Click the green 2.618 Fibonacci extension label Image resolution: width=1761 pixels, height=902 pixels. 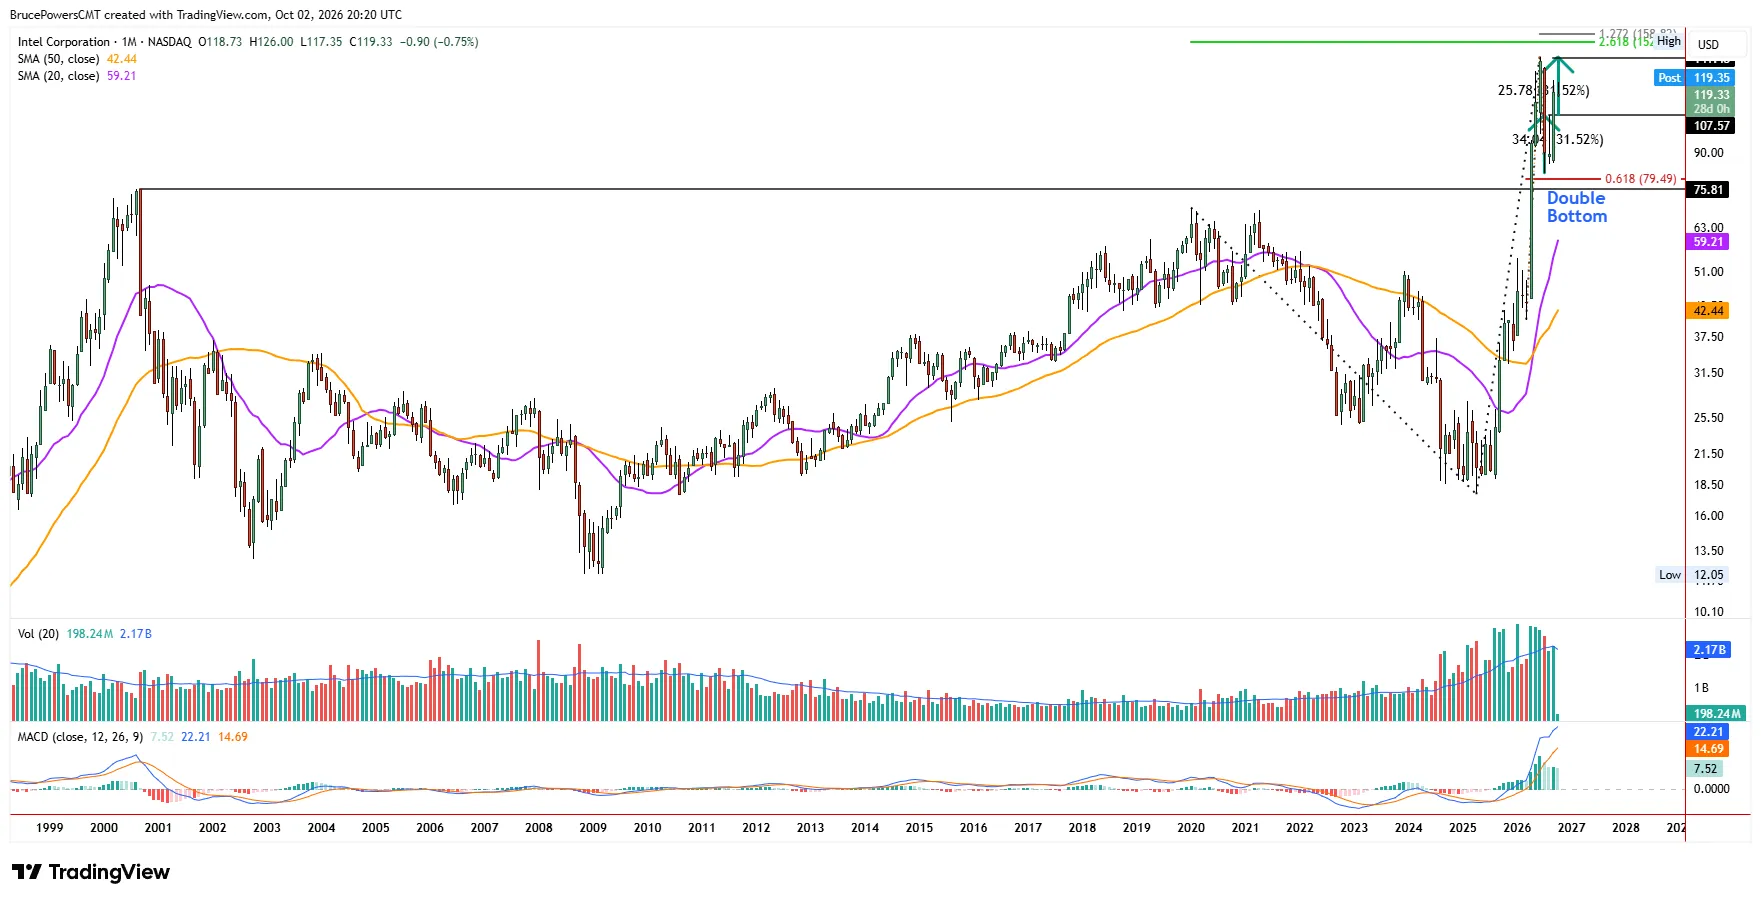coord(1626,42)
